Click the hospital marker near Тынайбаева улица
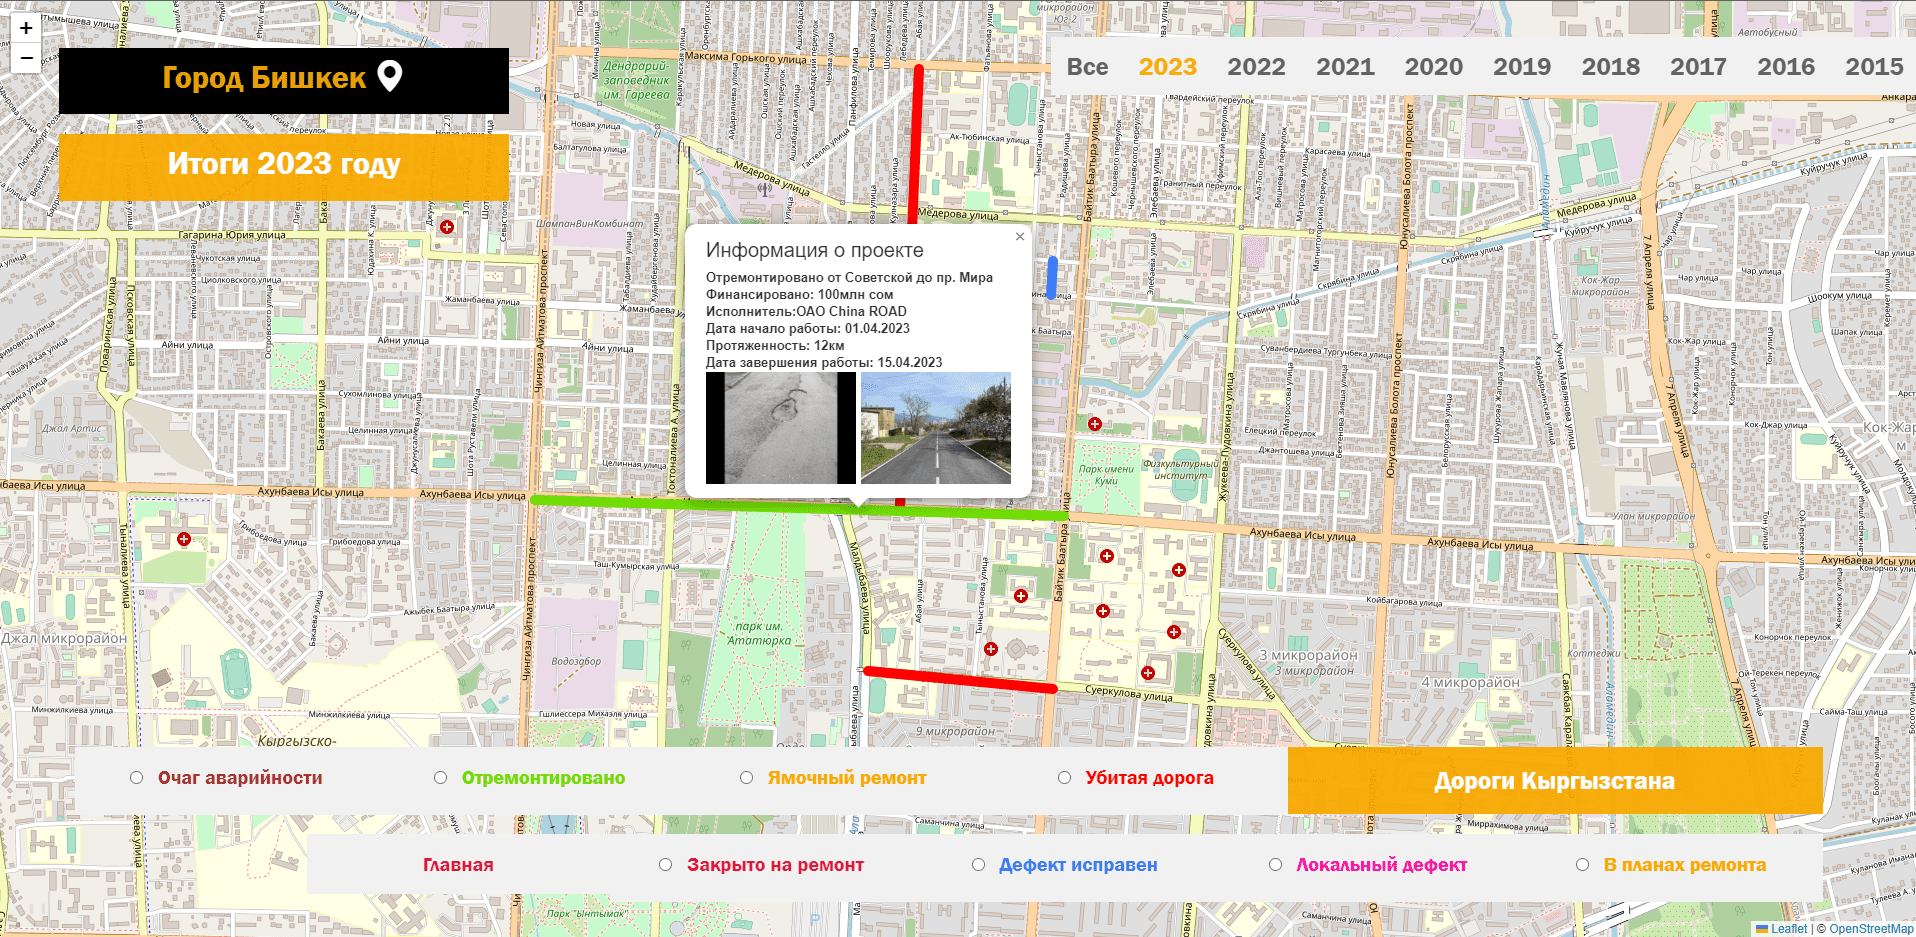 pyautogui.click(x=184, y=539)
